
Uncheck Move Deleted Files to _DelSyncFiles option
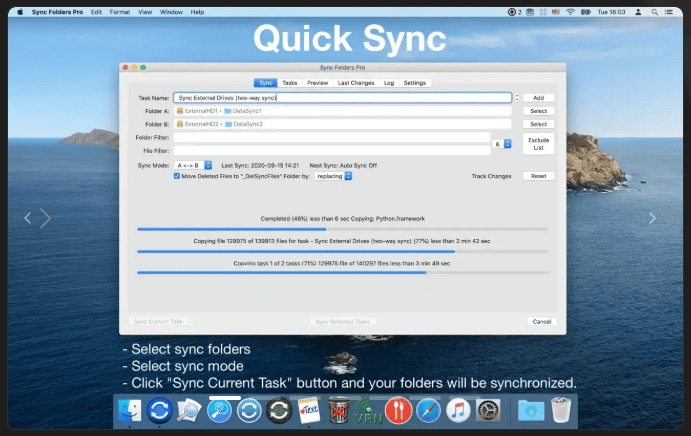[x=177, y=176]
